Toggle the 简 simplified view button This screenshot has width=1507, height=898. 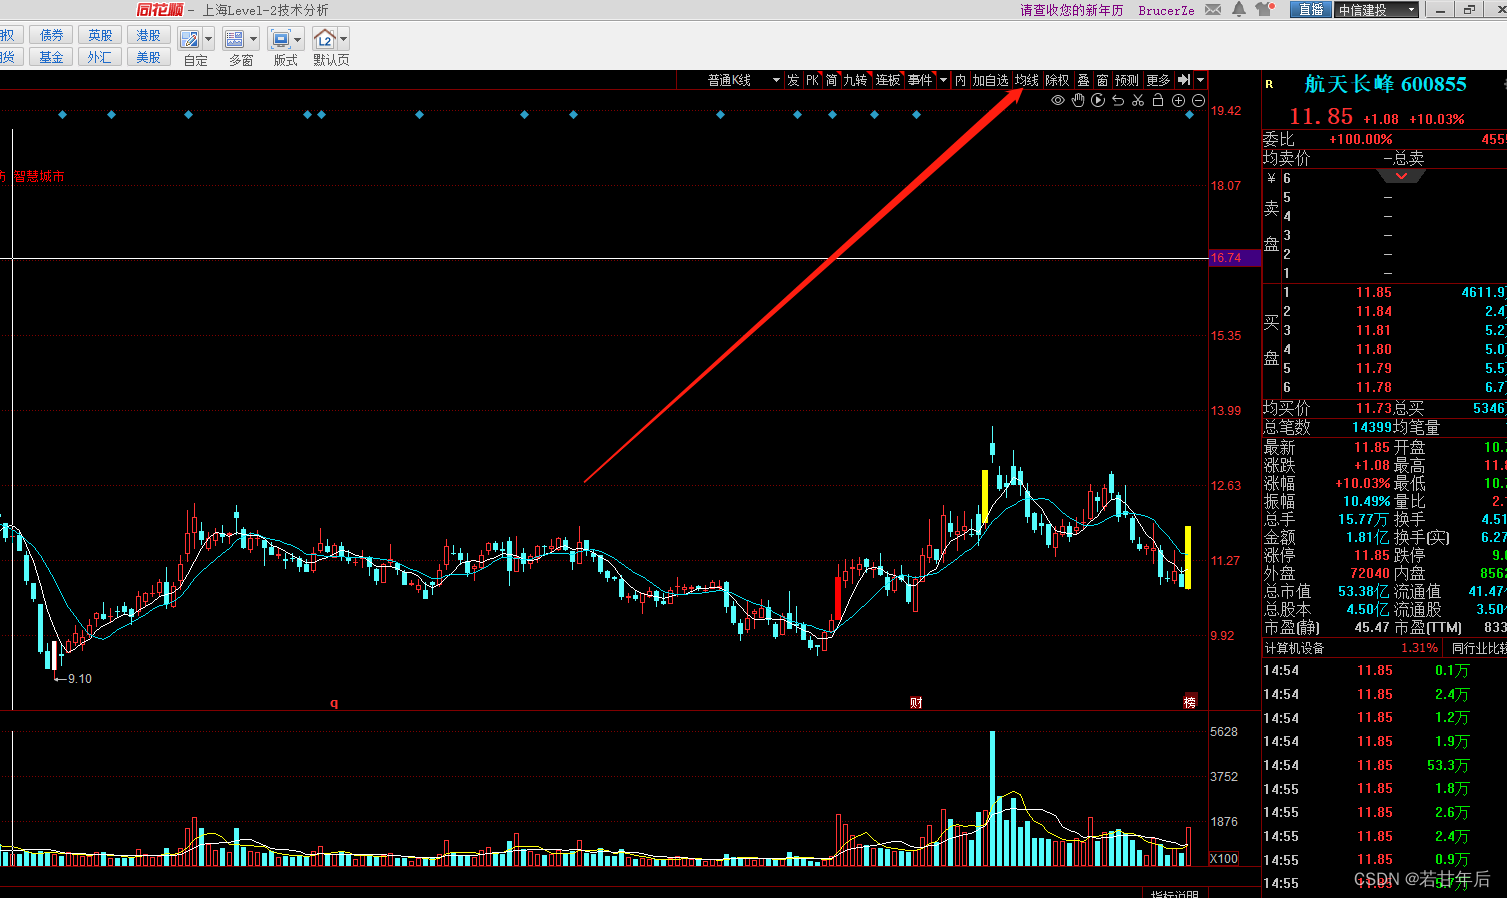tap(831, 80)
